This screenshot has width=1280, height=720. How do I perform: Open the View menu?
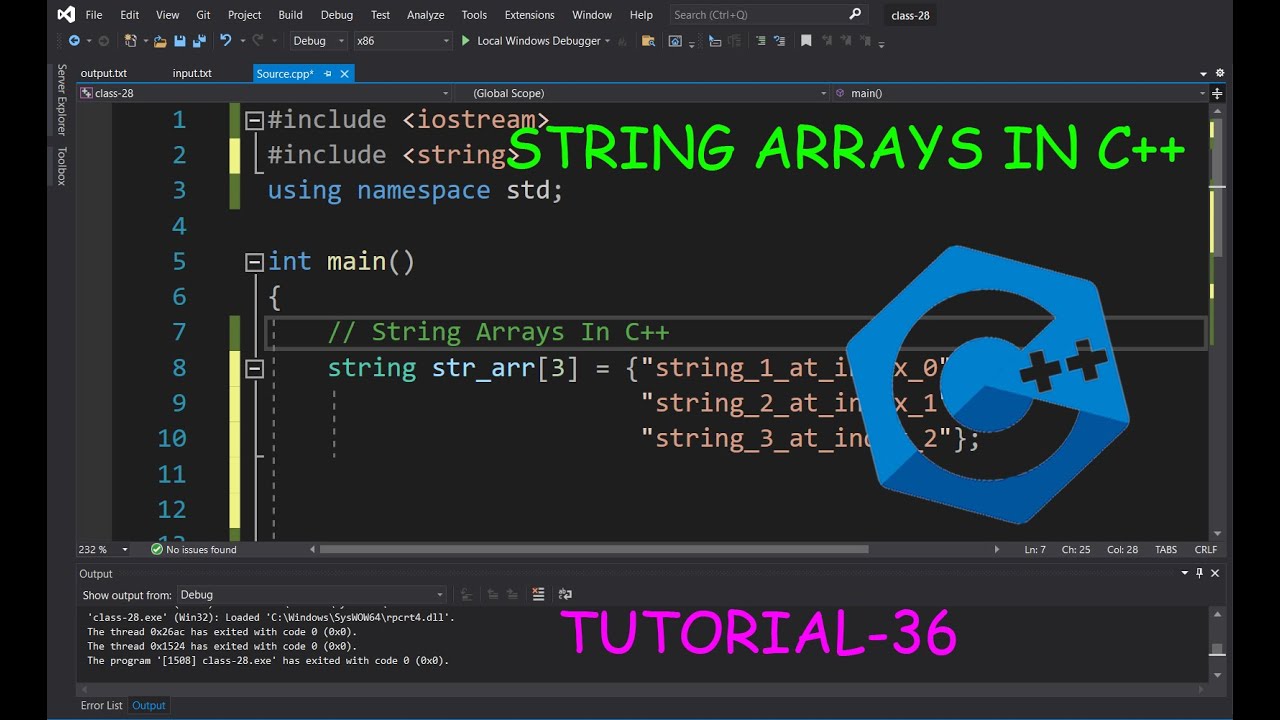(x=168, y=15)
